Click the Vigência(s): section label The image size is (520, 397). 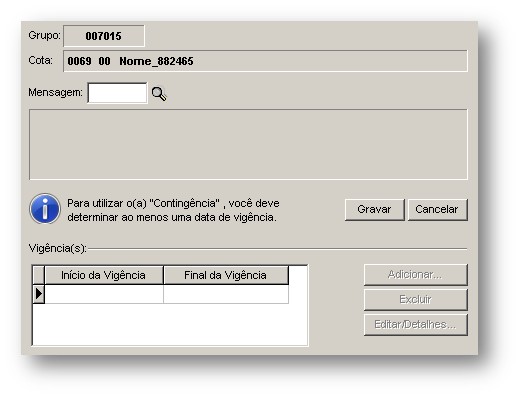[x=58, y=249]
